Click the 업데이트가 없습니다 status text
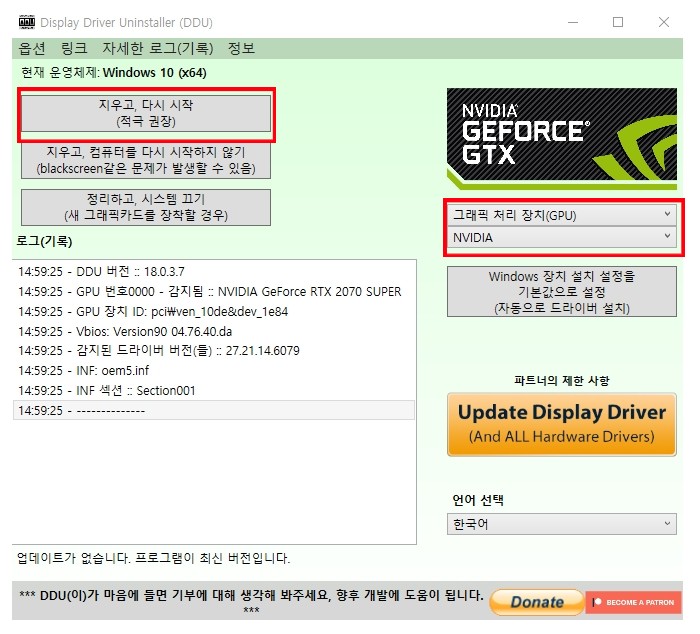The height and width of the screenshot is (634, 700). point(154,558)
